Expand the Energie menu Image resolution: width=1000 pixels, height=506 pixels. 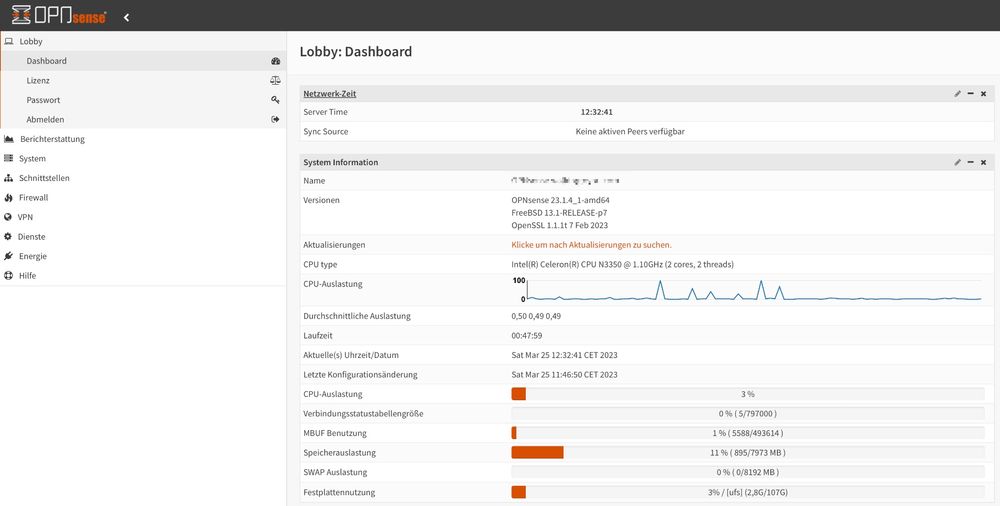point(143,256)
